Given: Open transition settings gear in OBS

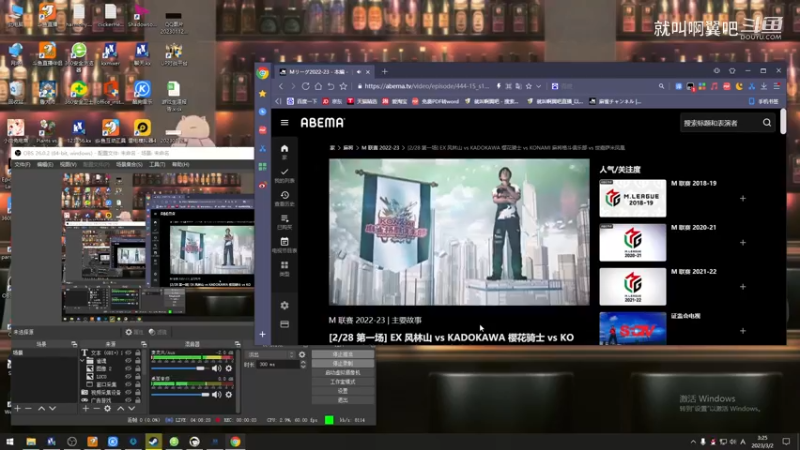Looking at the screenshot, I should click(x=302, y=354).
